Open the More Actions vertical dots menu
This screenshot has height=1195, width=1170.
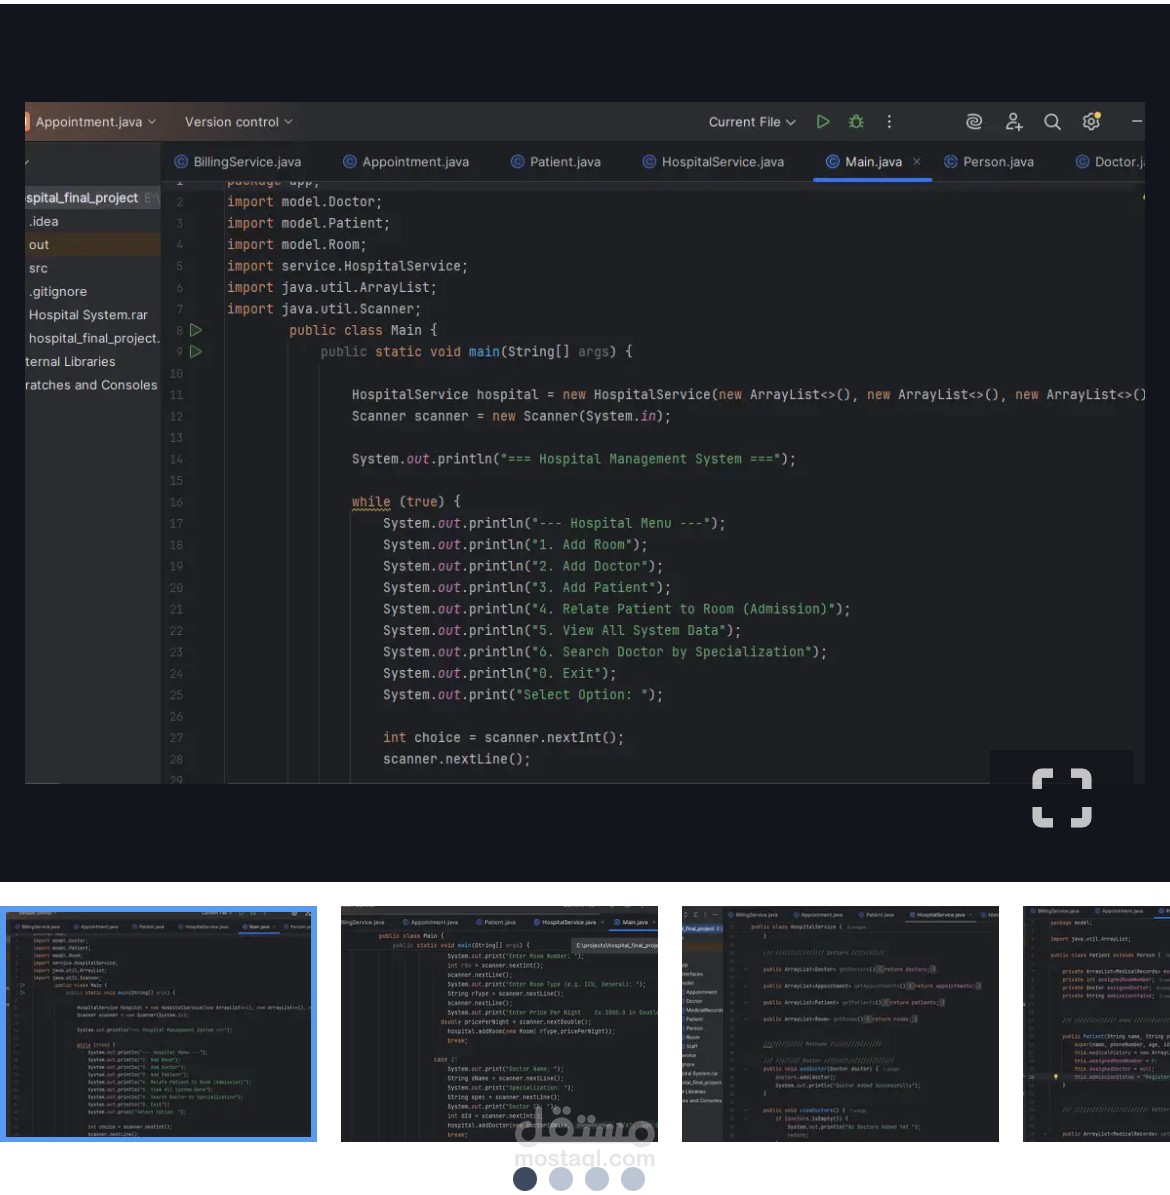tap(889, 122)
